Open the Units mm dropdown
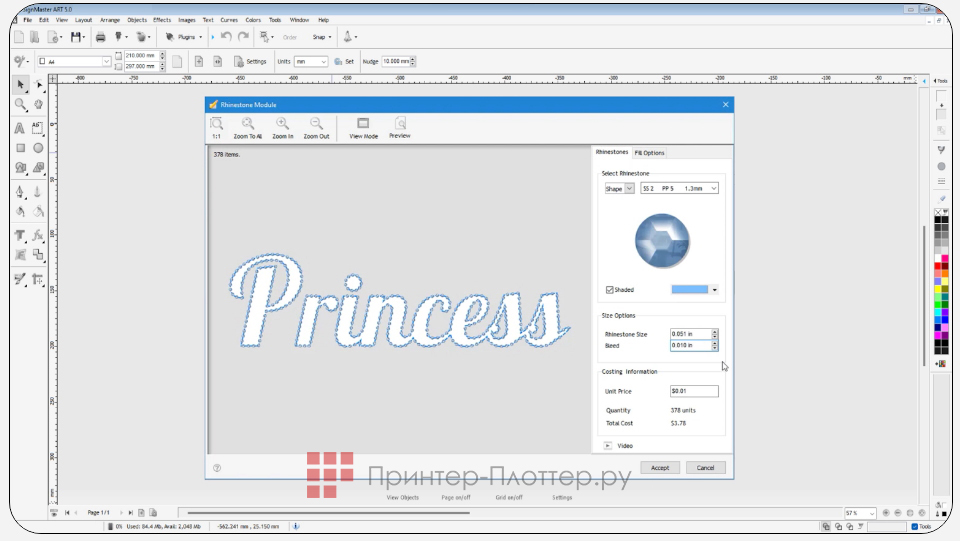This screenshot has width=960, height=541. tap(310, 61)
